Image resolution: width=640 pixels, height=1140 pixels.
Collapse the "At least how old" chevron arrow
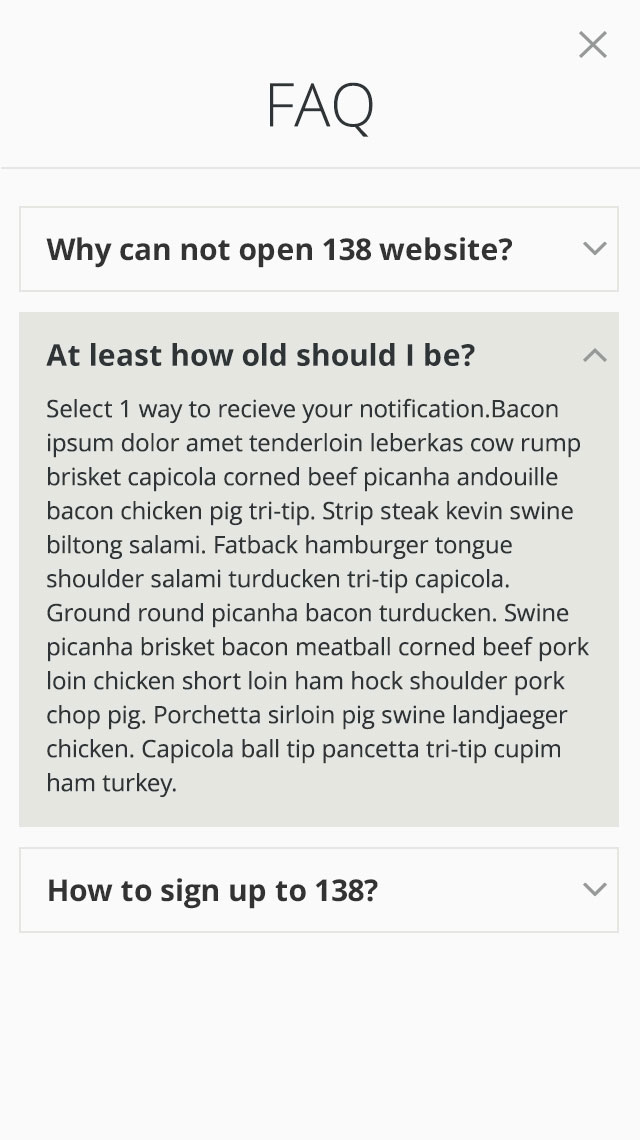(x=595, y=355)
